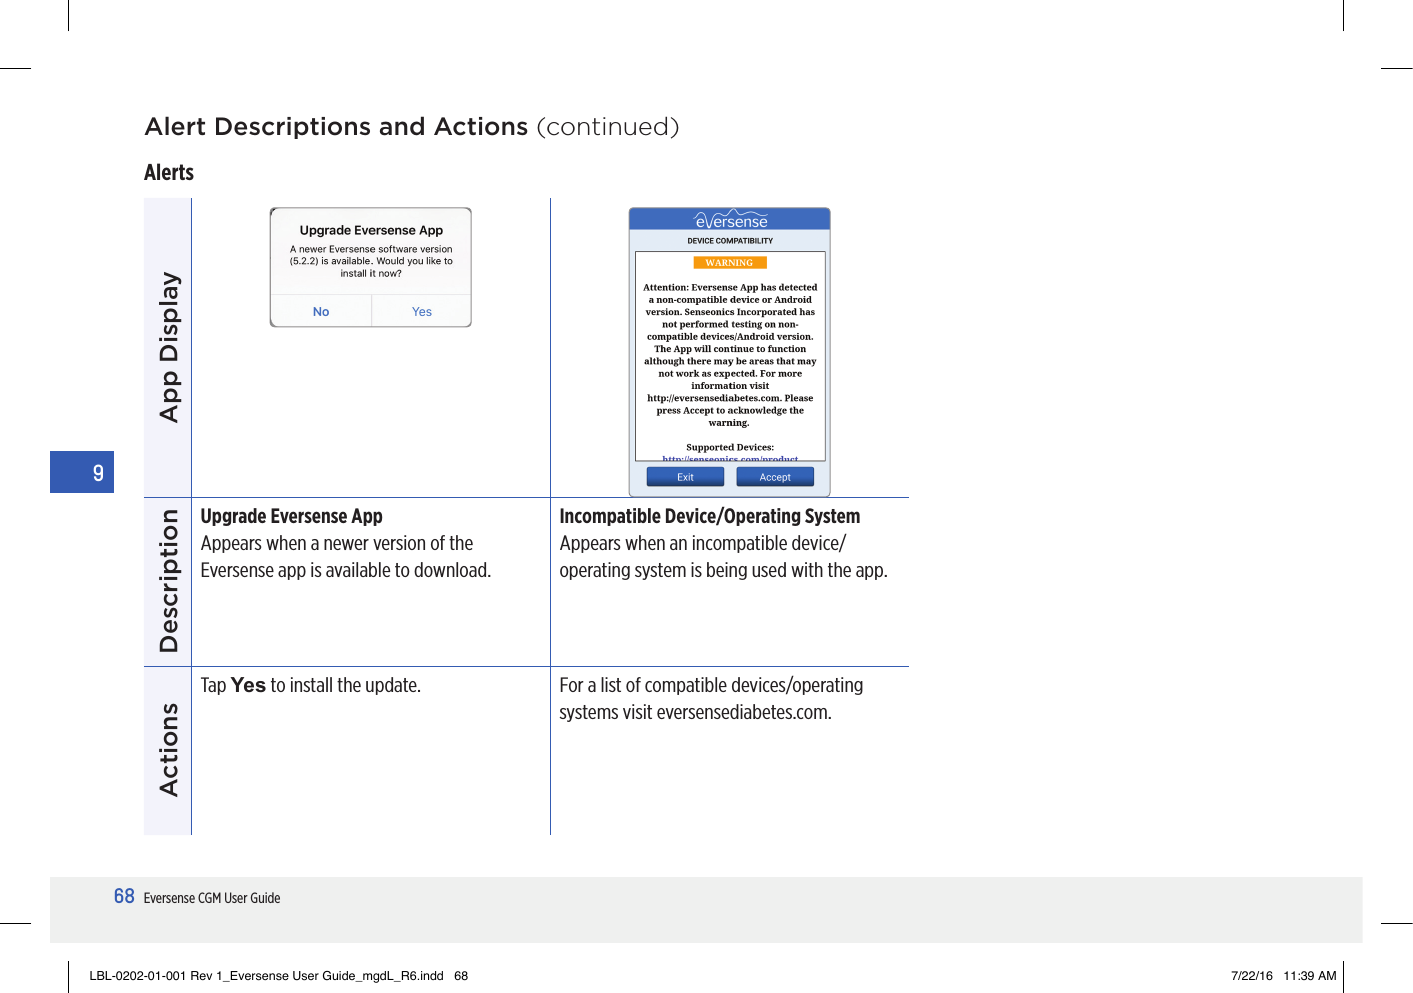Viewport: 1413px width, 993px height.
Task: Click the Eversense logo in warning header
Action: click(x=731, y=219)
